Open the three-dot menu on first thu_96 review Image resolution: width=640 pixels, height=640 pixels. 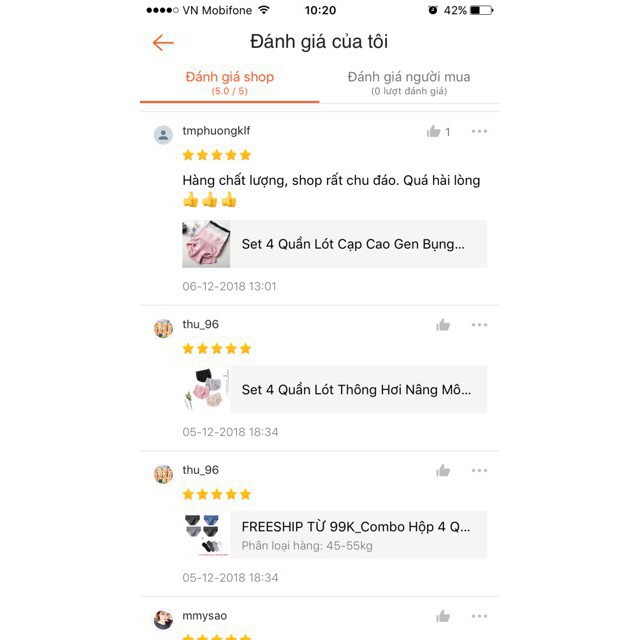pos(479,325)
